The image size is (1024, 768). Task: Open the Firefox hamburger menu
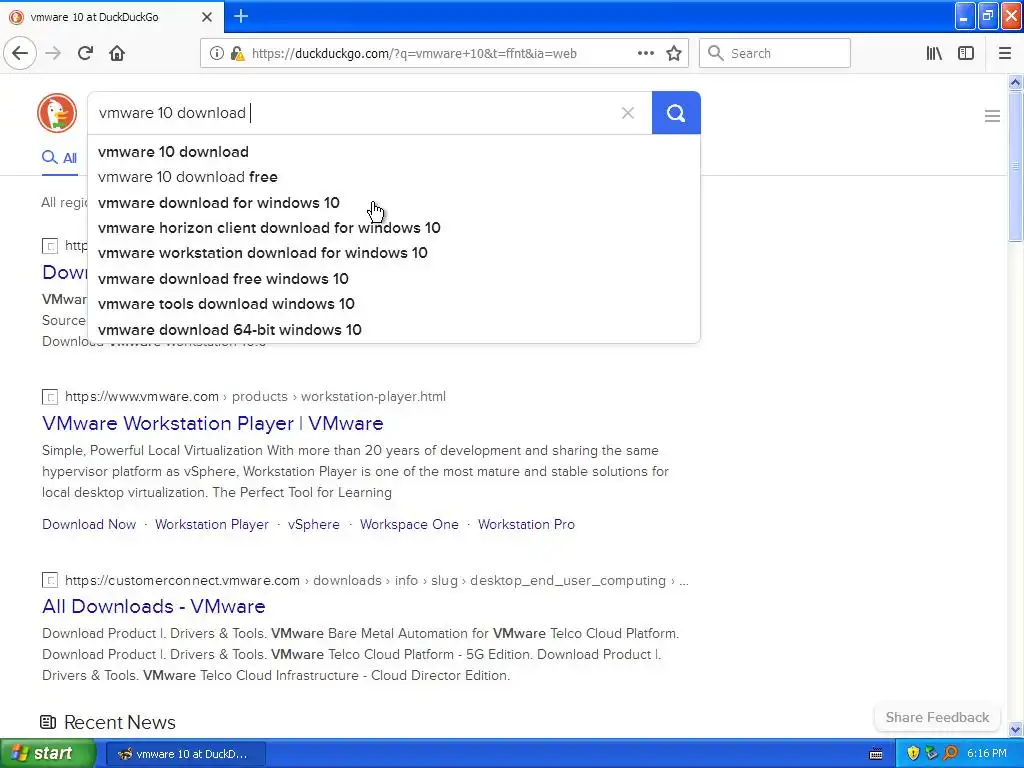click(1004, 53)
